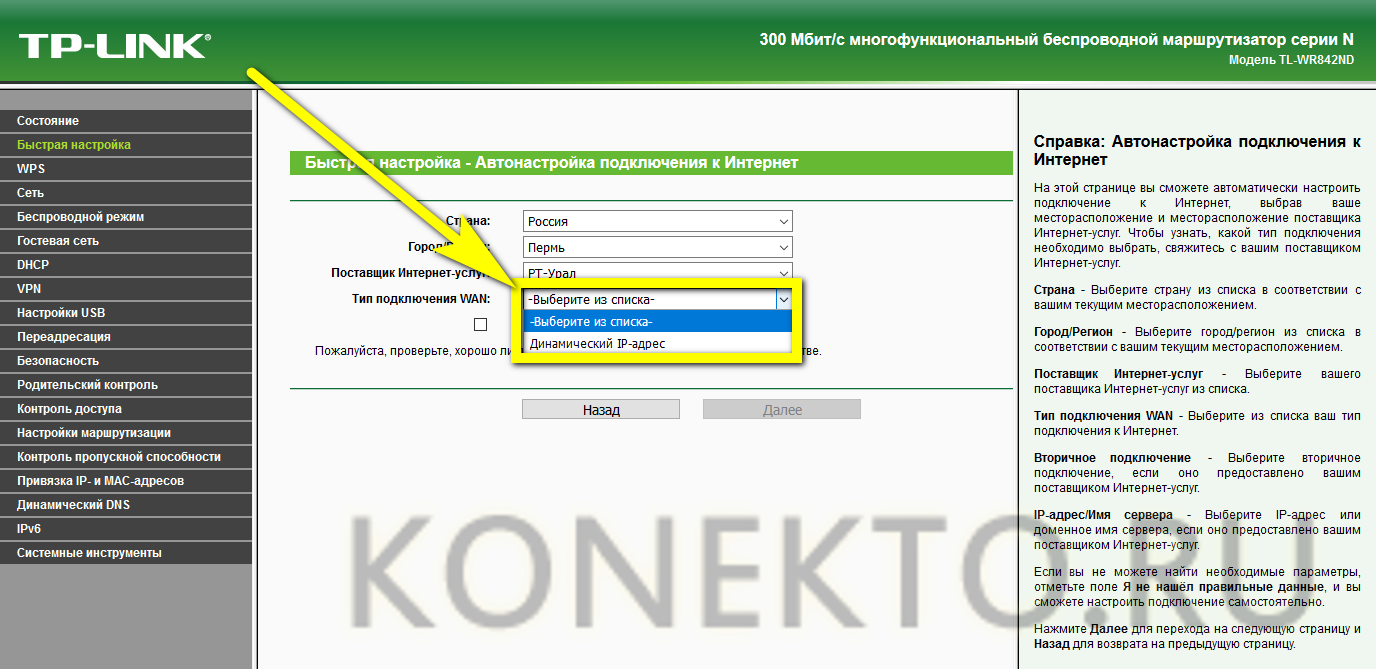The height and width of the screenshot is (669, 1376).
Task: Open the Состояние menu item
Action: [x=126, y=121]
